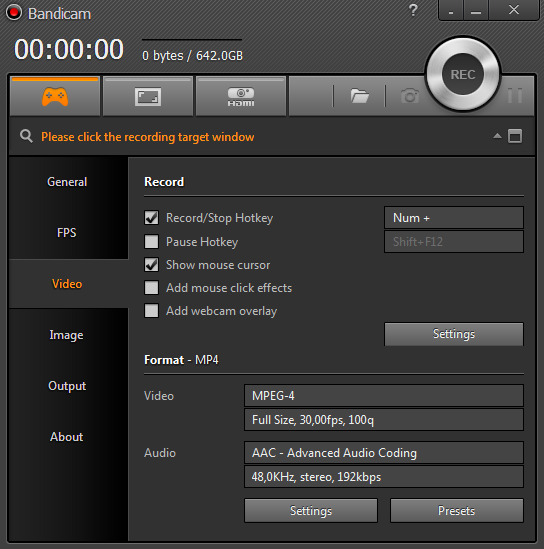Image resolution: width=544 pixels, height=549 pixels.
Task: Click the pause recording icon
Action: [515, 95]
